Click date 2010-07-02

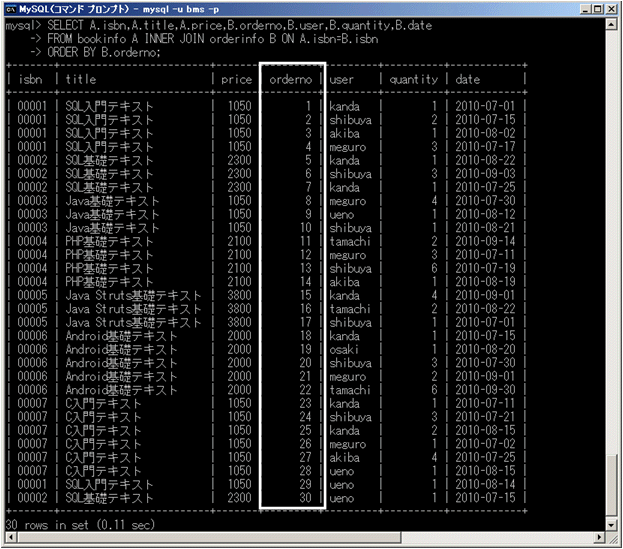coord(485,444)
